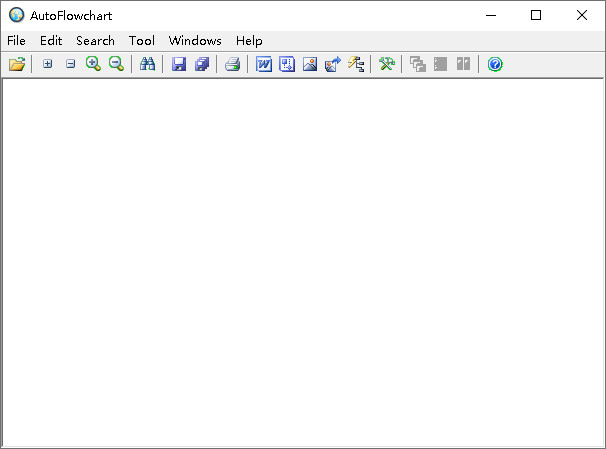Screen dimensions: 606x449
Task: Minimize the AutoFlowchart window
Action: coord(491,15)
